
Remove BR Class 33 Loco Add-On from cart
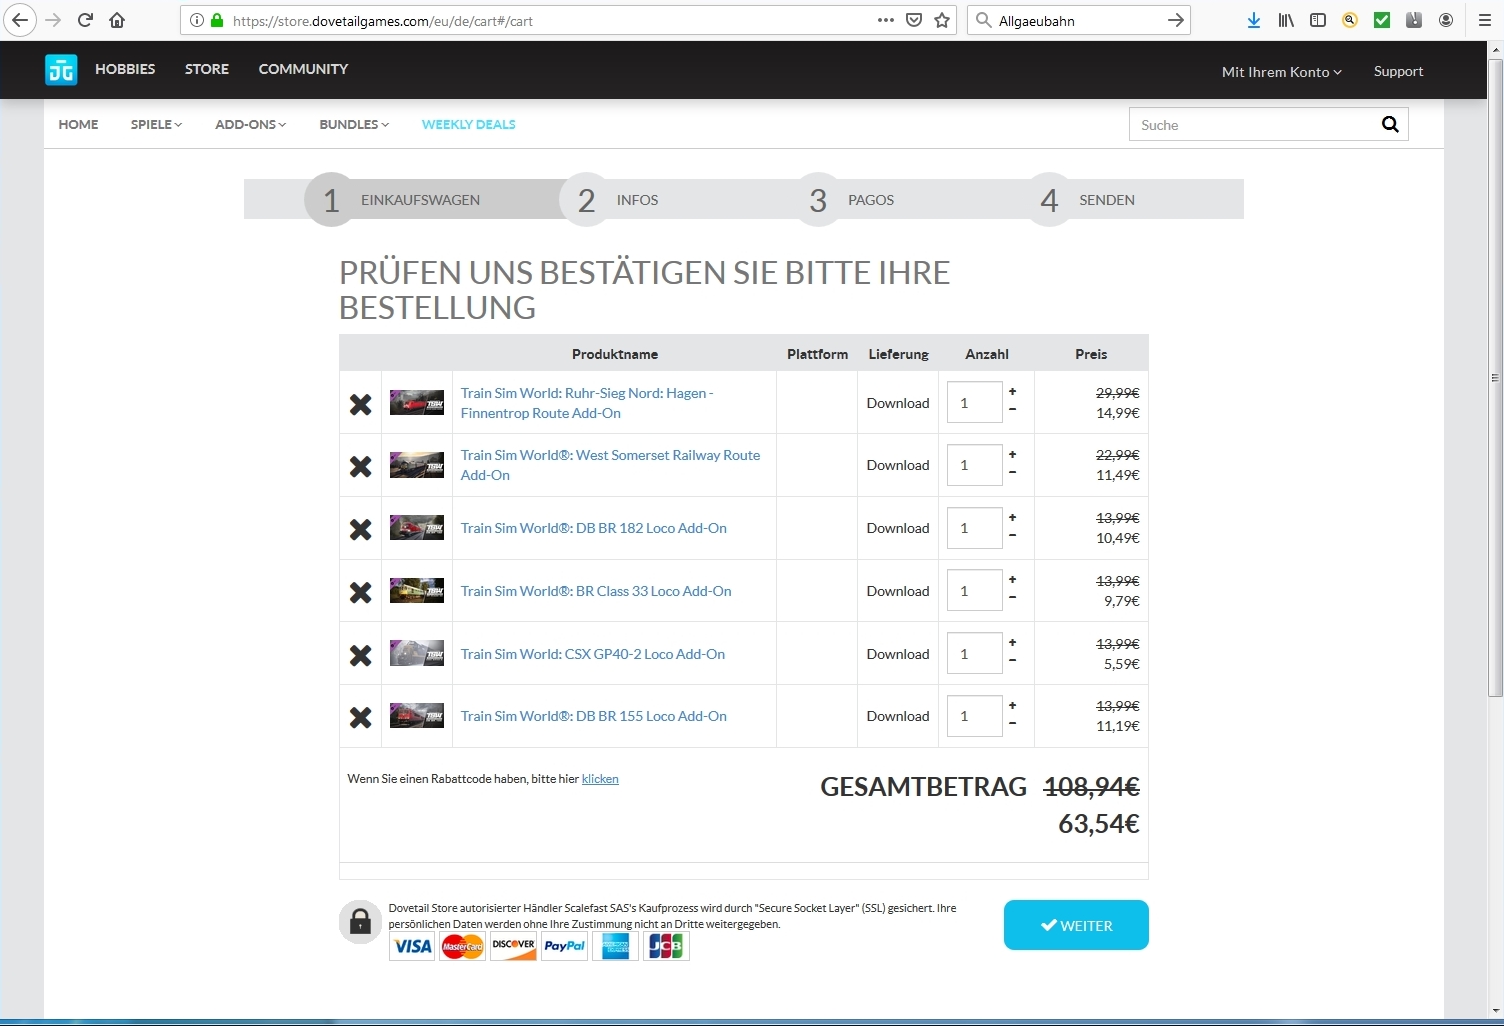pyautogui.click(x=361, y=592)
